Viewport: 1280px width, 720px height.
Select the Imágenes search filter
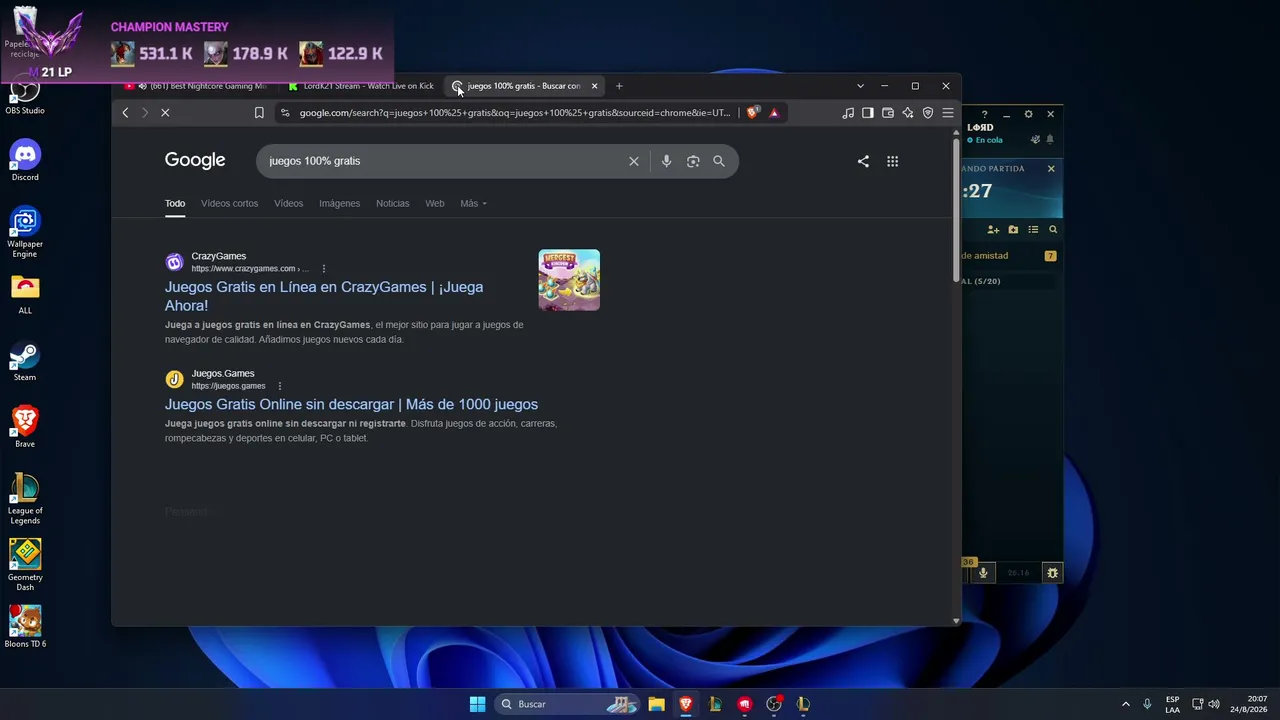[339, 204]
